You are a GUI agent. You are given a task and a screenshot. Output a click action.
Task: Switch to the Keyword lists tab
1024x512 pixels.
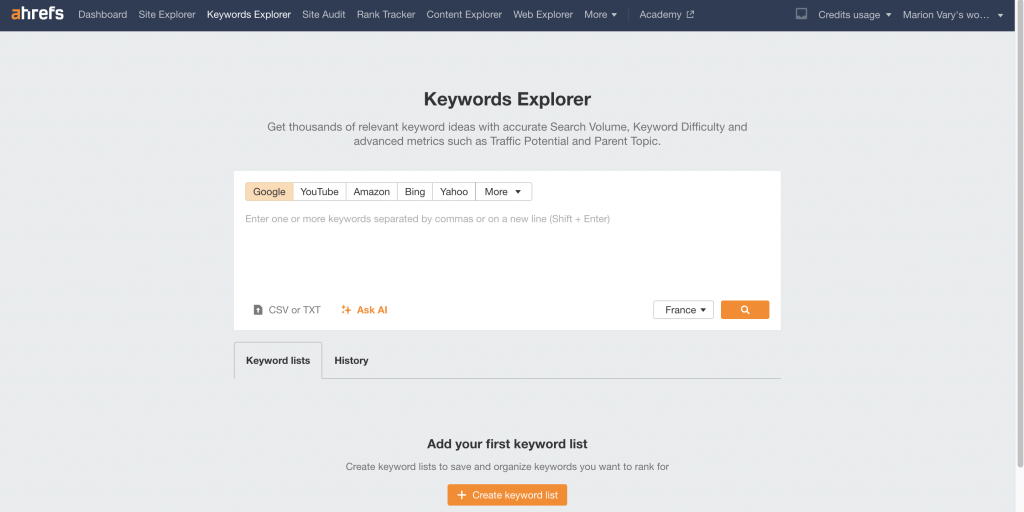(x=278, y=360)
